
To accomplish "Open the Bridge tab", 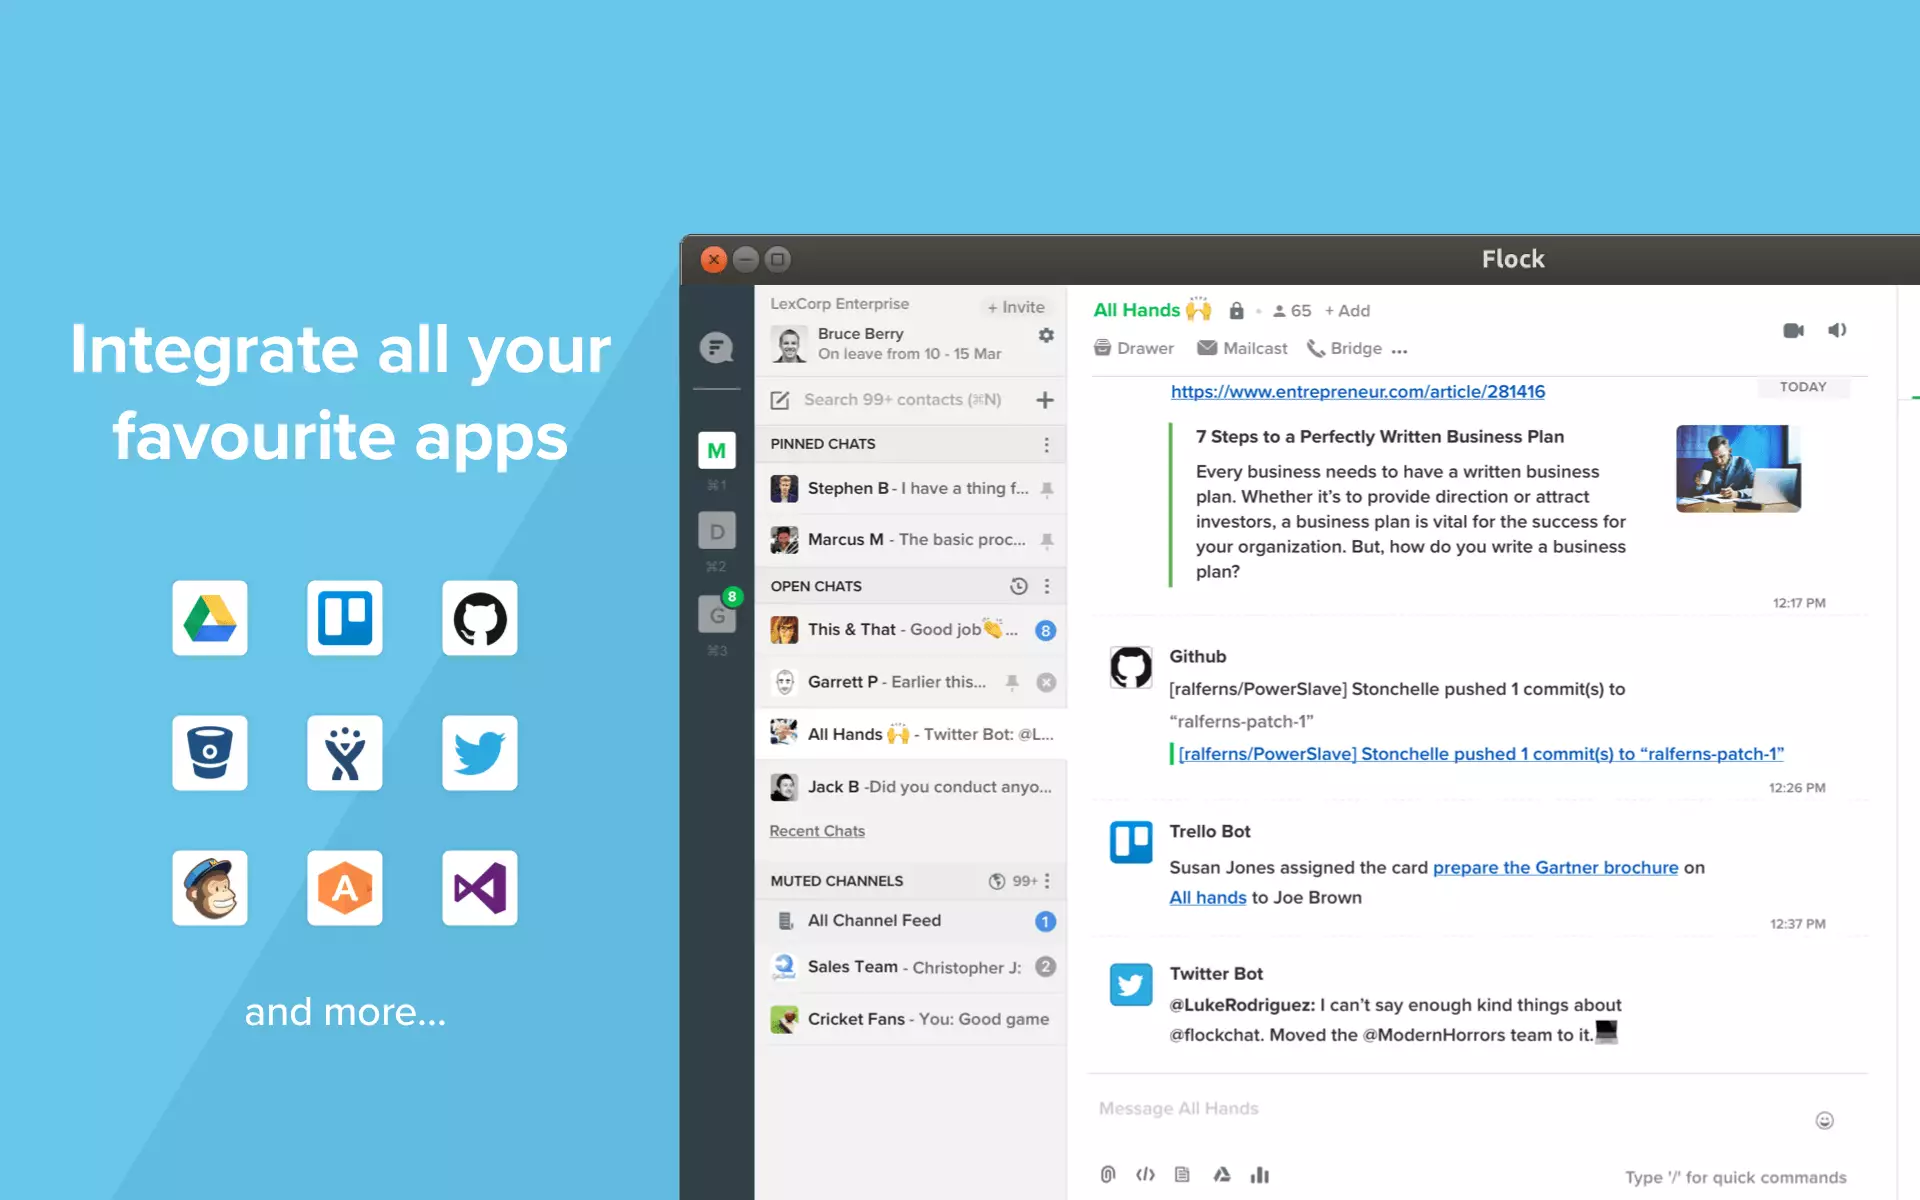I will coord(1344,348).
